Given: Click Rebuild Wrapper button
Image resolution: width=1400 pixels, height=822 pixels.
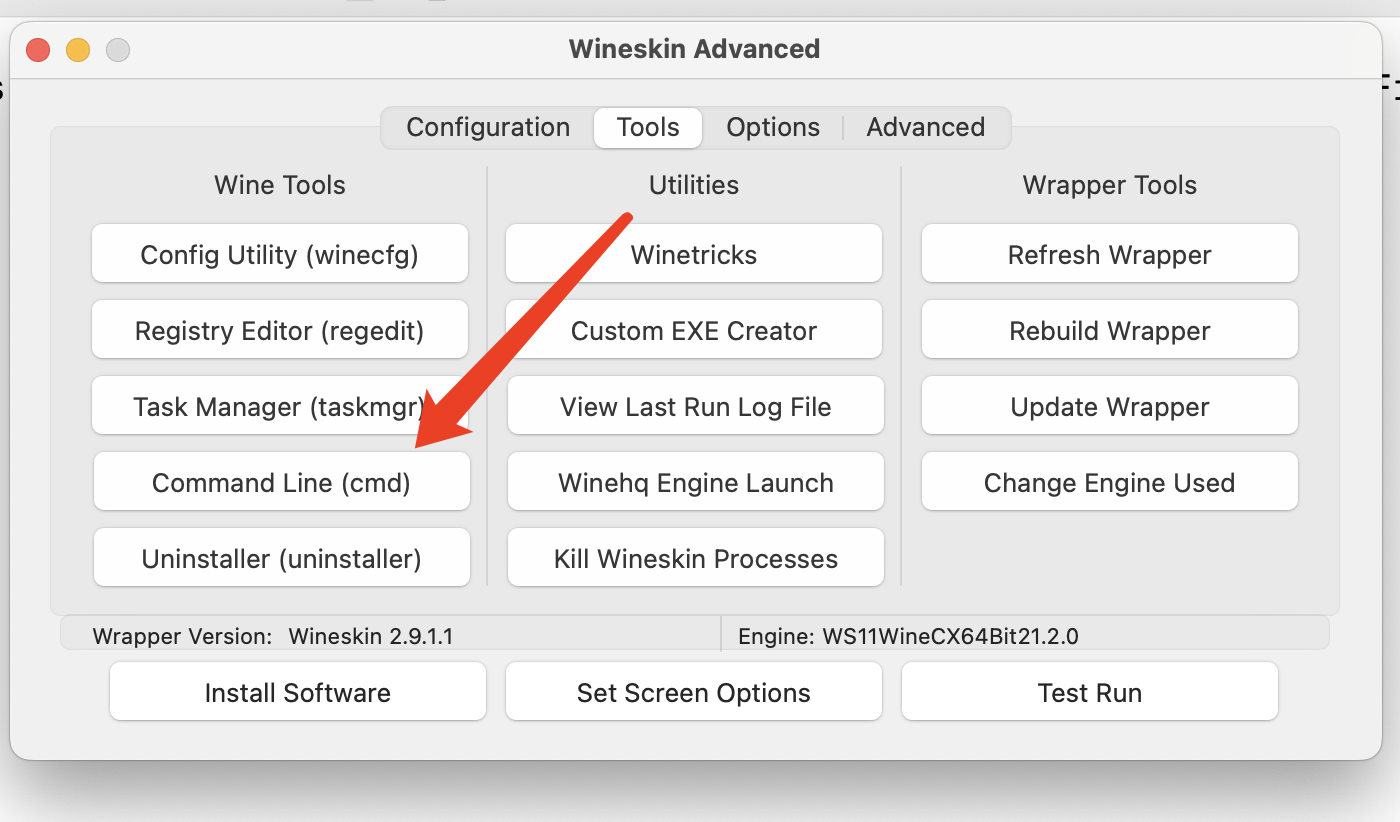Looking at the screenshot, I should (x=1110, y=330).
